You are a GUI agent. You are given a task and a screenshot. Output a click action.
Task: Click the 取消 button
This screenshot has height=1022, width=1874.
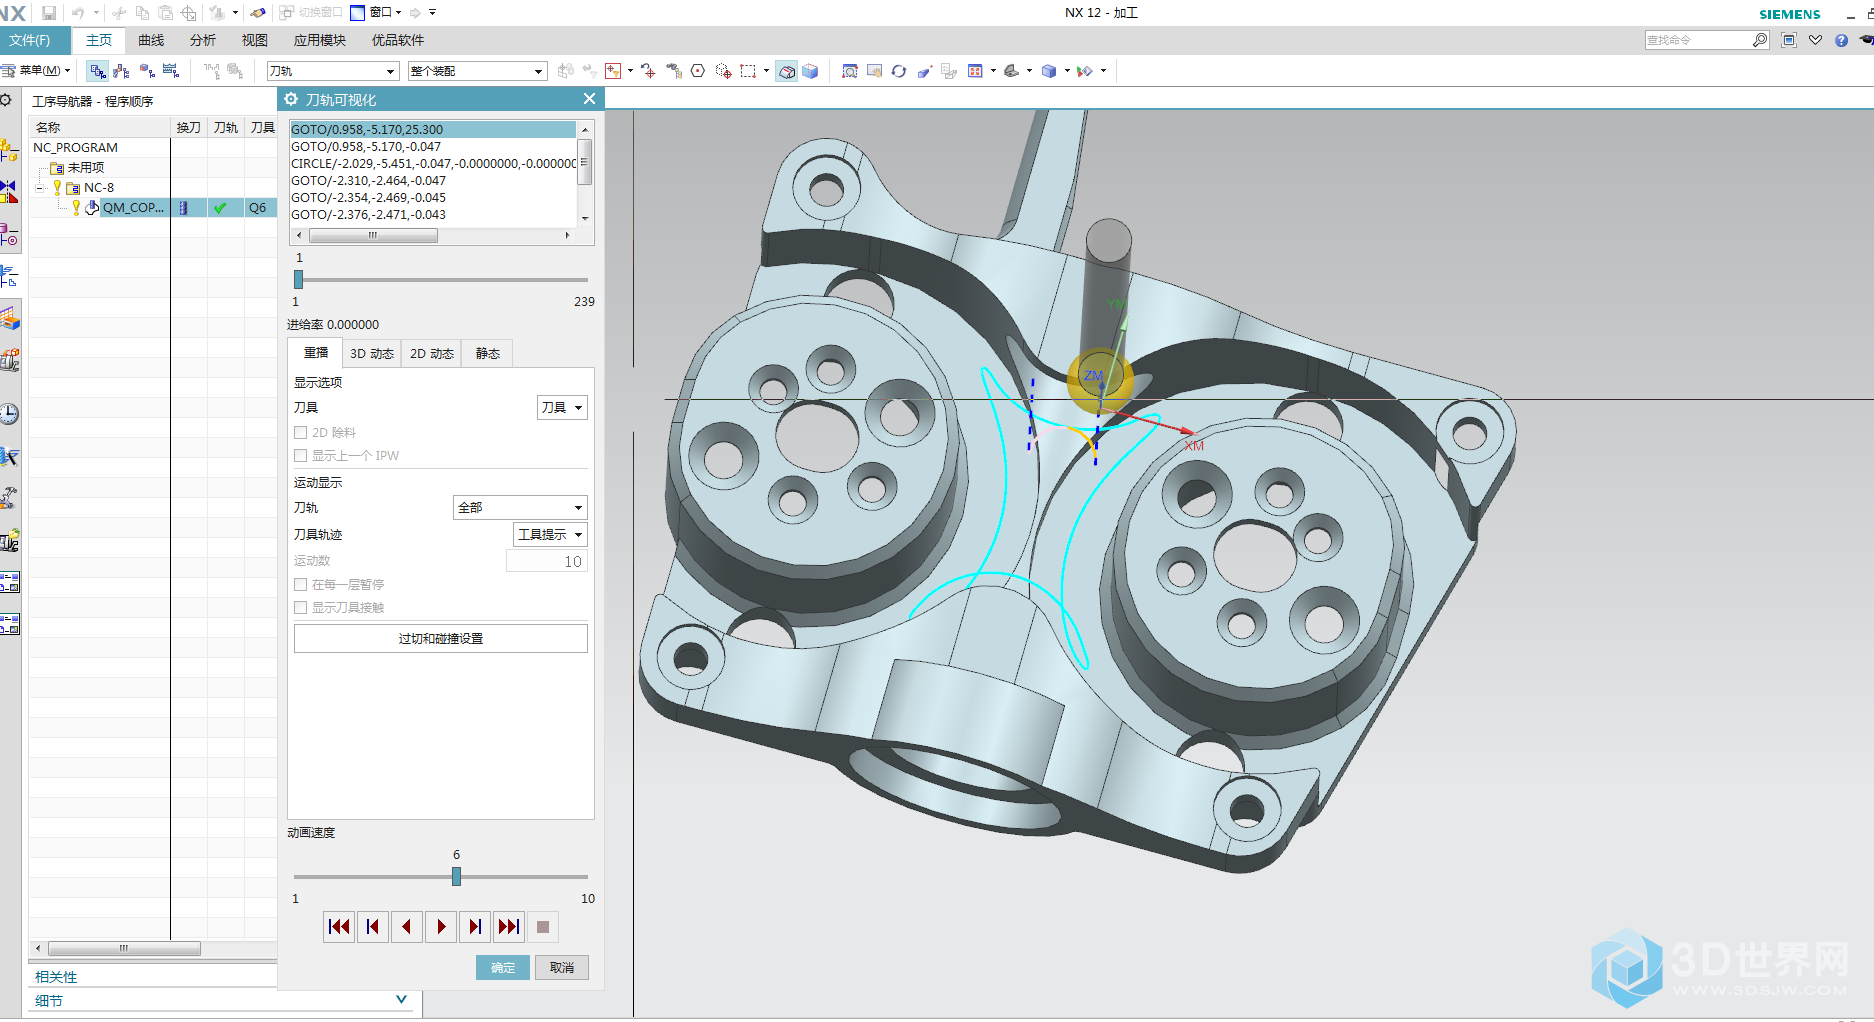[562, 967]
